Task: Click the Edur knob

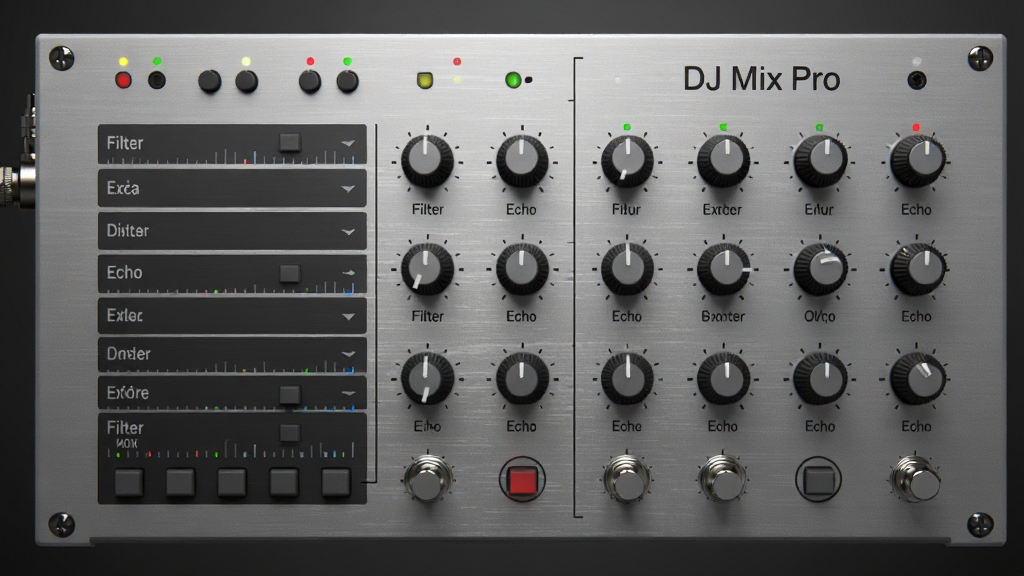Action: (x=820, y=161)
